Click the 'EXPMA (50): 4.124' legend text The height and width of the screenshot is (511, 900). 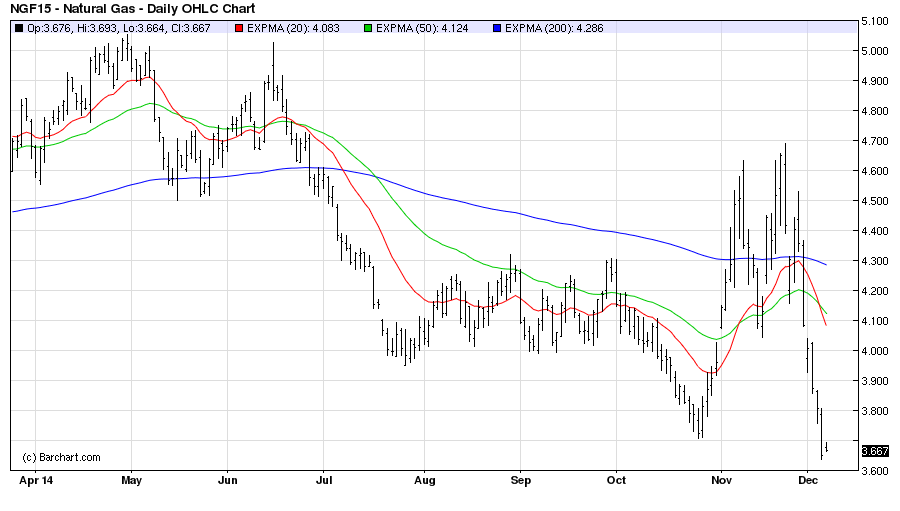click(422, 28)
